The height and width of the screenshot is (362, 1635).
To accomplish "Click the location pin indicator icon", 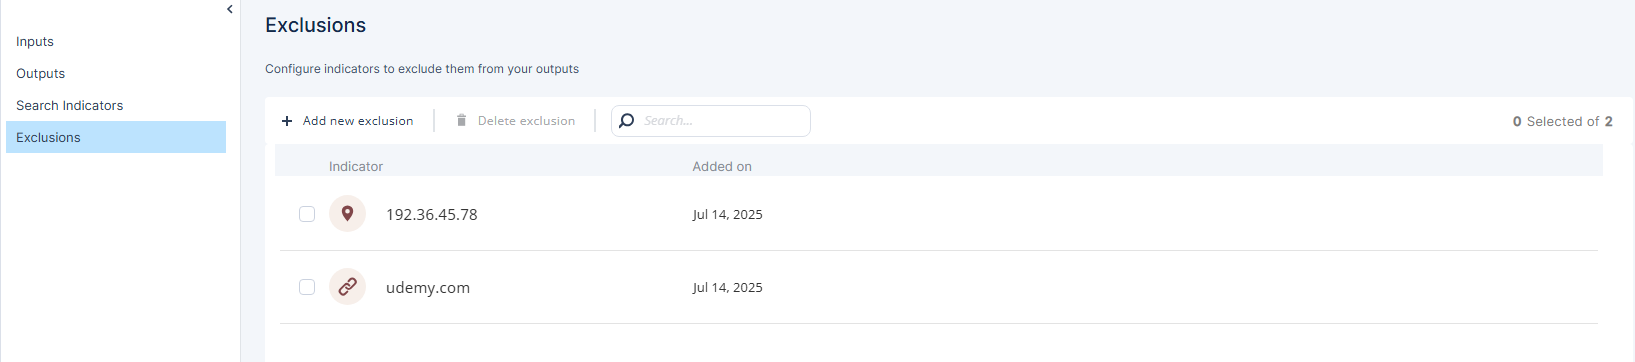I will (347, 213).
